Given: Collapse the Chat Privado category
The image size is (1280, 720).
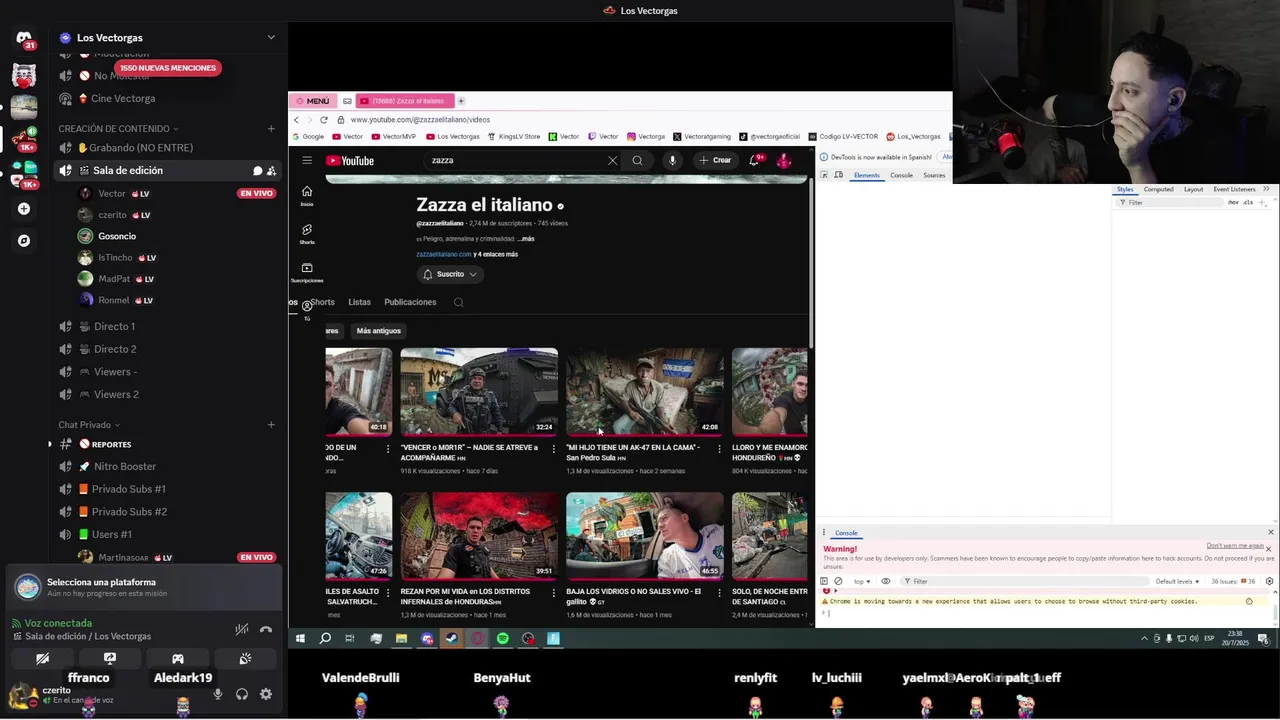Looking at the screenshot, I should (88, 425).
